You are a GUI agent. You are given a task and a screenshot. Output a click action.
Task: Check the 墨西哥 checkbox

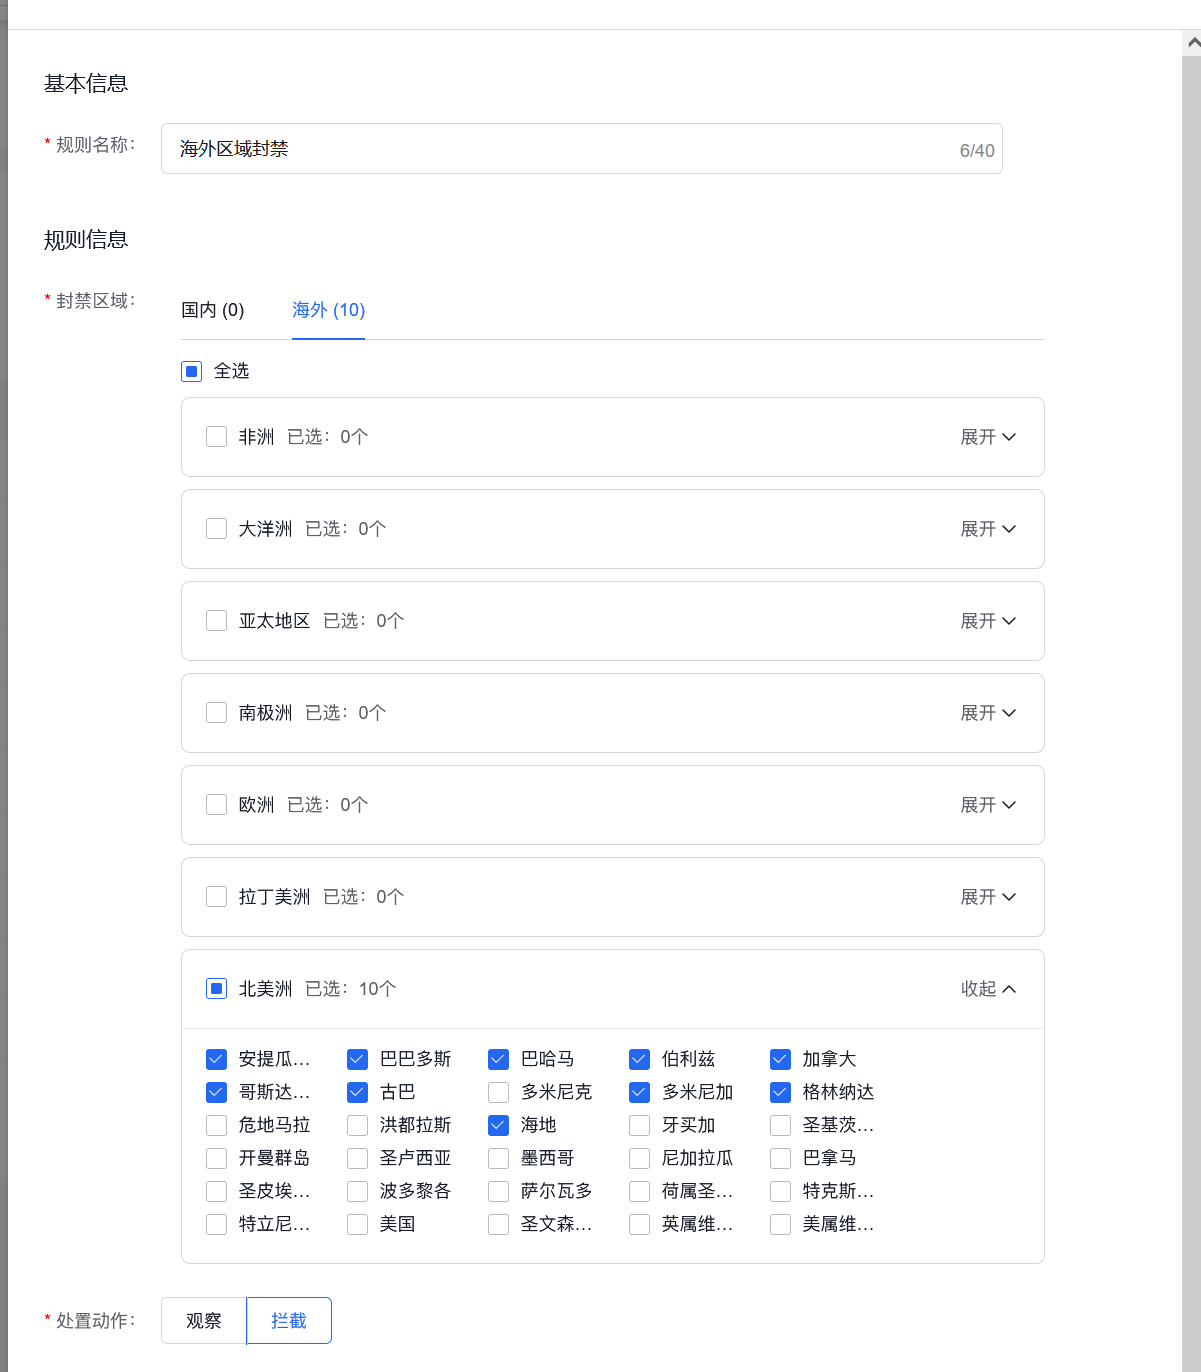pyautogui.click(x=498, y=1158)
